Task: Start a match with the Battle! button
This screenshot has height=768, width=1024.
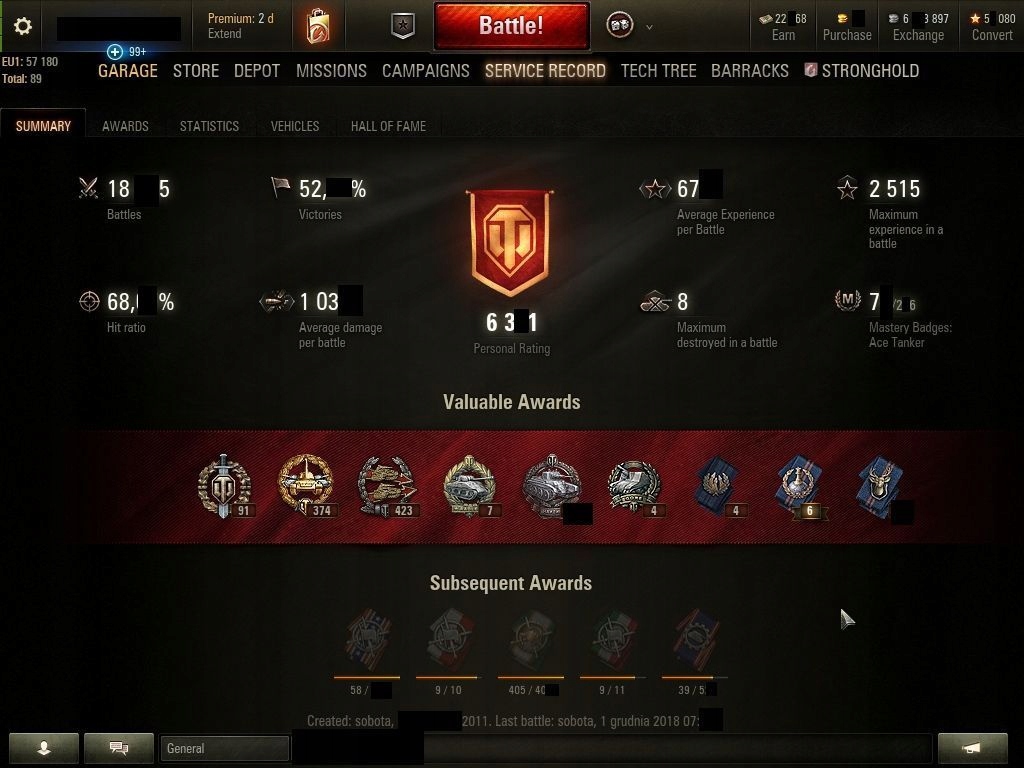Action: click(511, 25)
